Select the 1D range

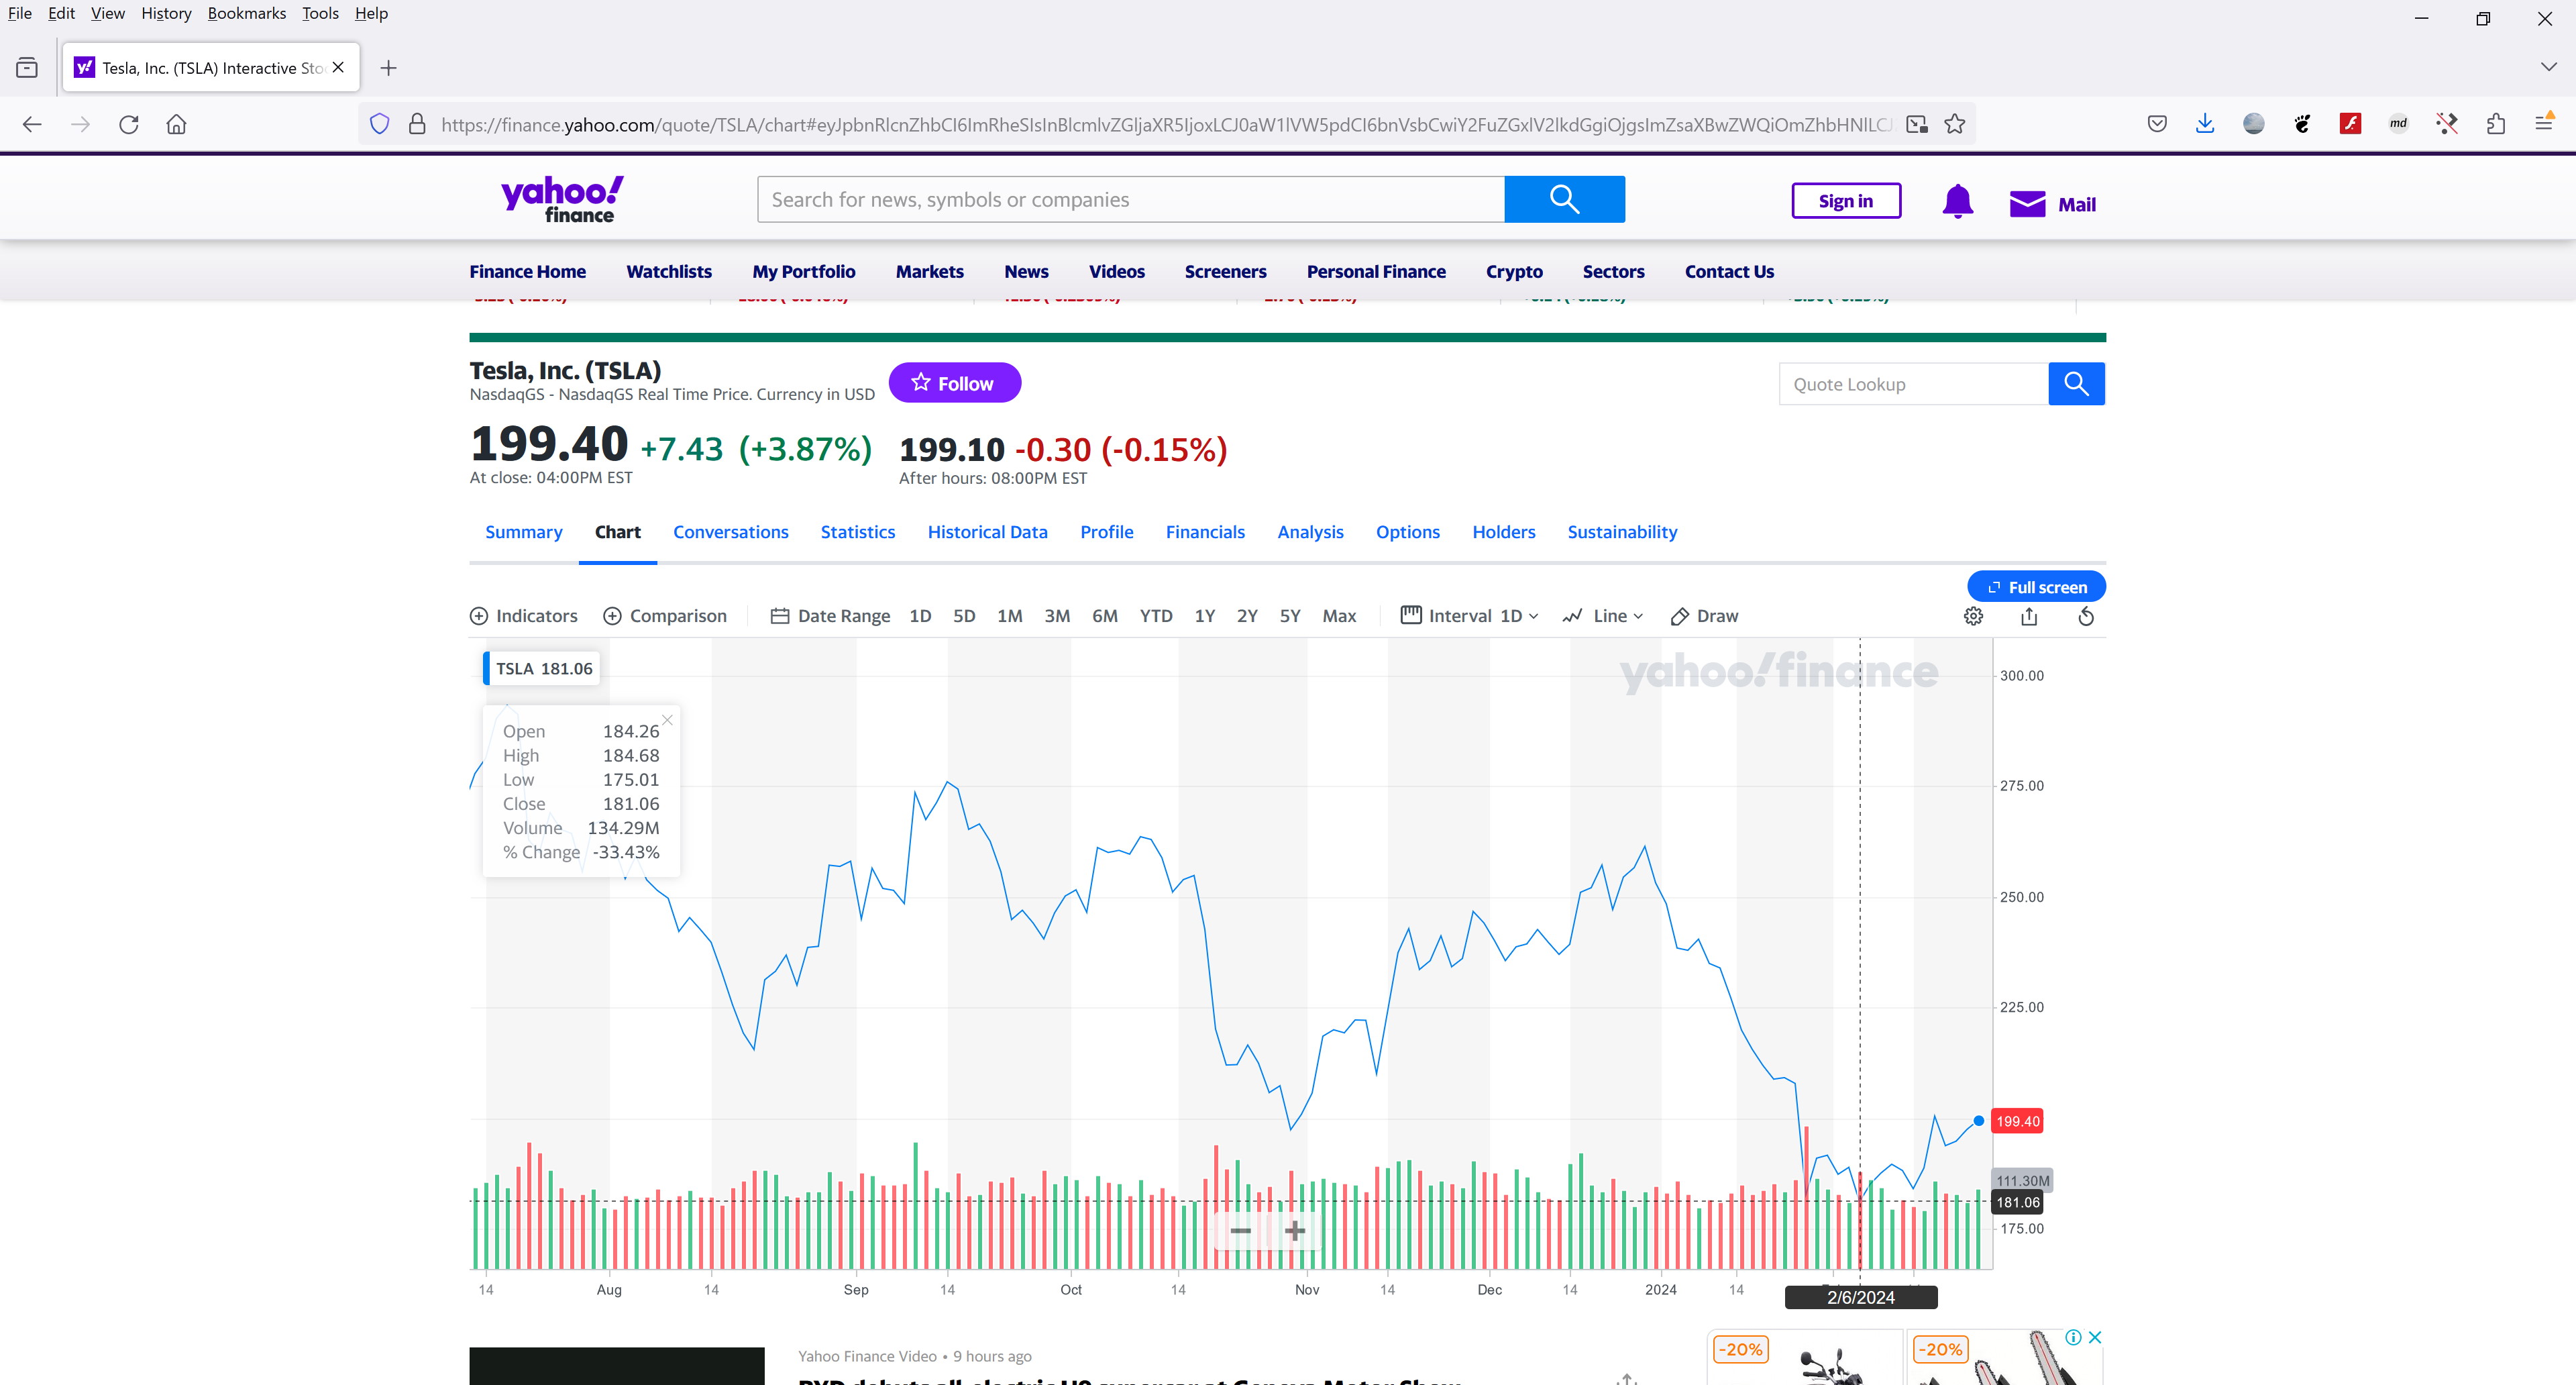point(920,616)
